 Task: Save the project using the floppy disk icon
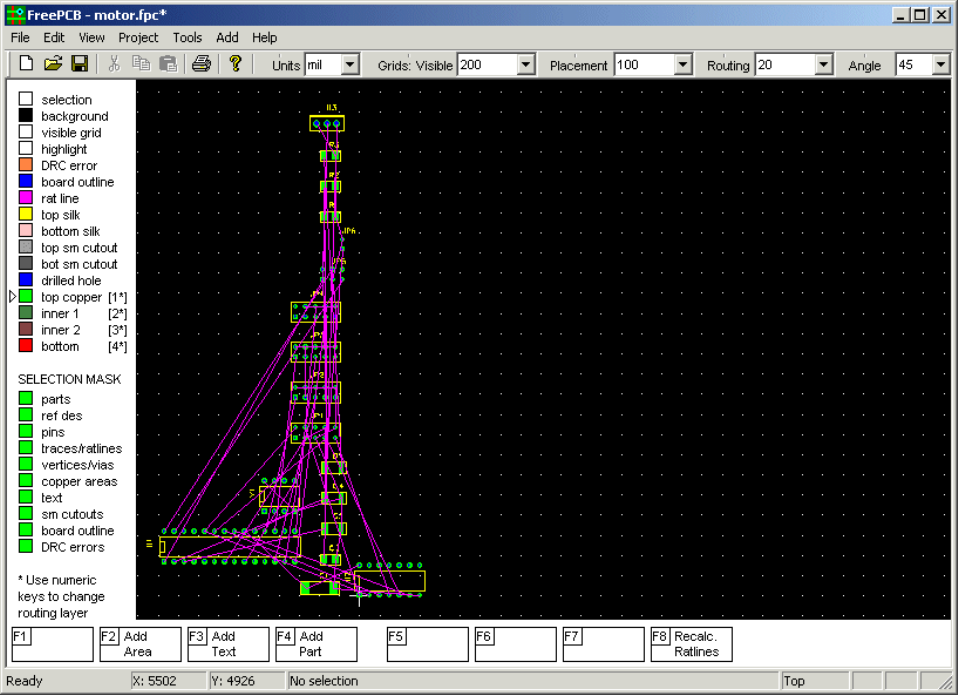[79, 64]
